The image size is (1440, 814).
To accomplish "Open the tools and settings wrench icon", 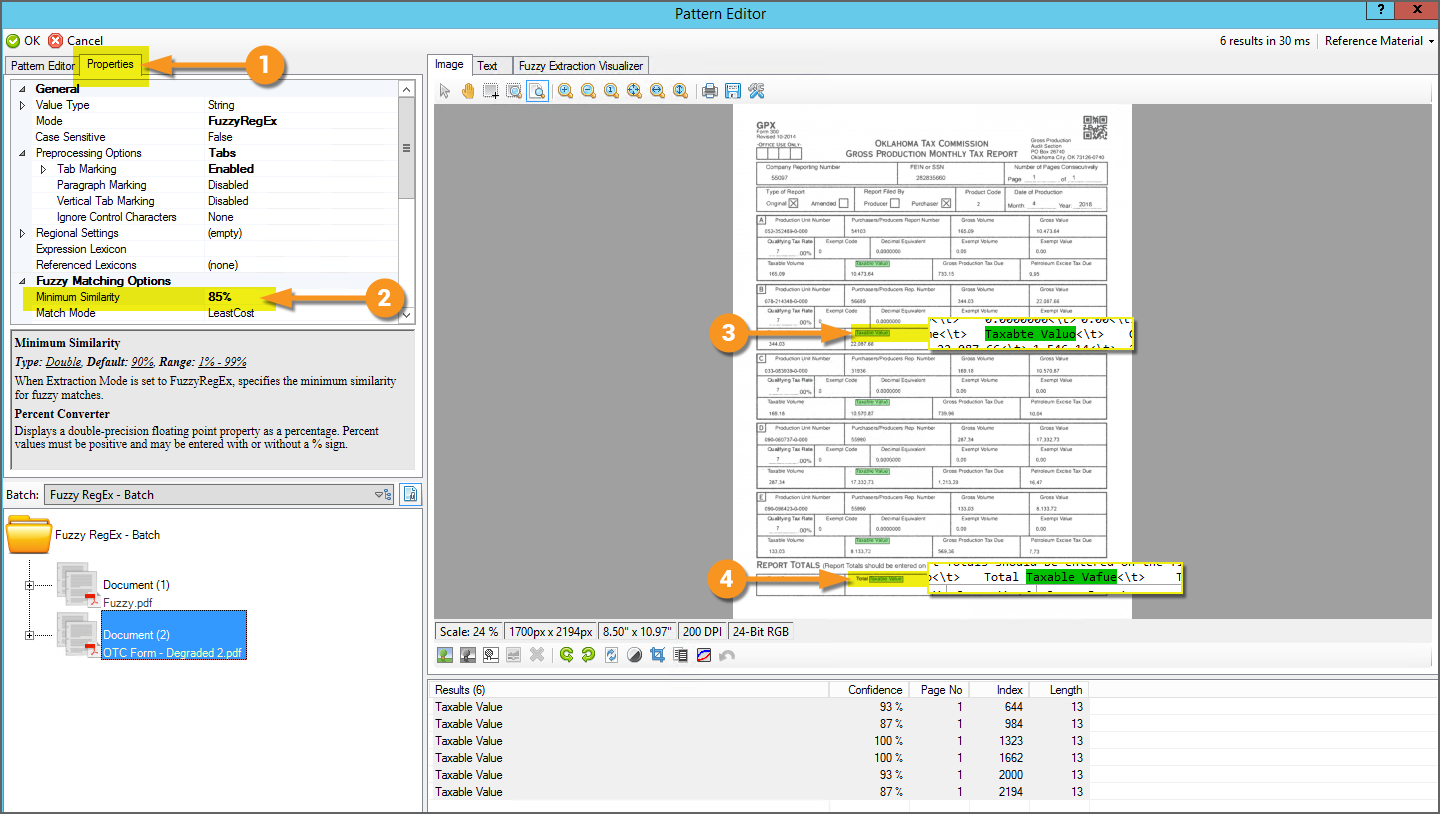I will (x=756, y=91).
